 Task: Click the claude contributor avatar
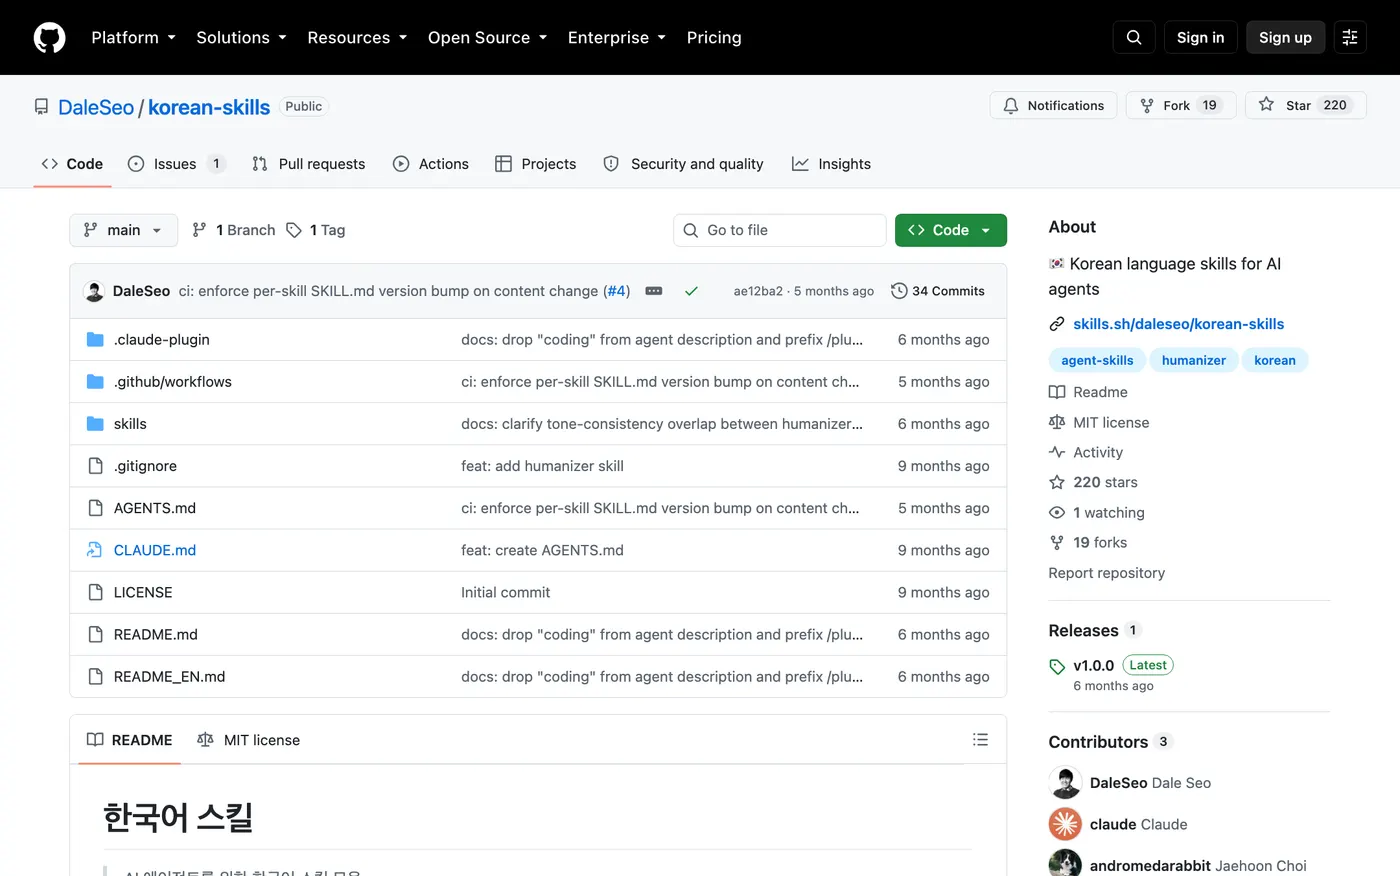(x=1065, y=824)
